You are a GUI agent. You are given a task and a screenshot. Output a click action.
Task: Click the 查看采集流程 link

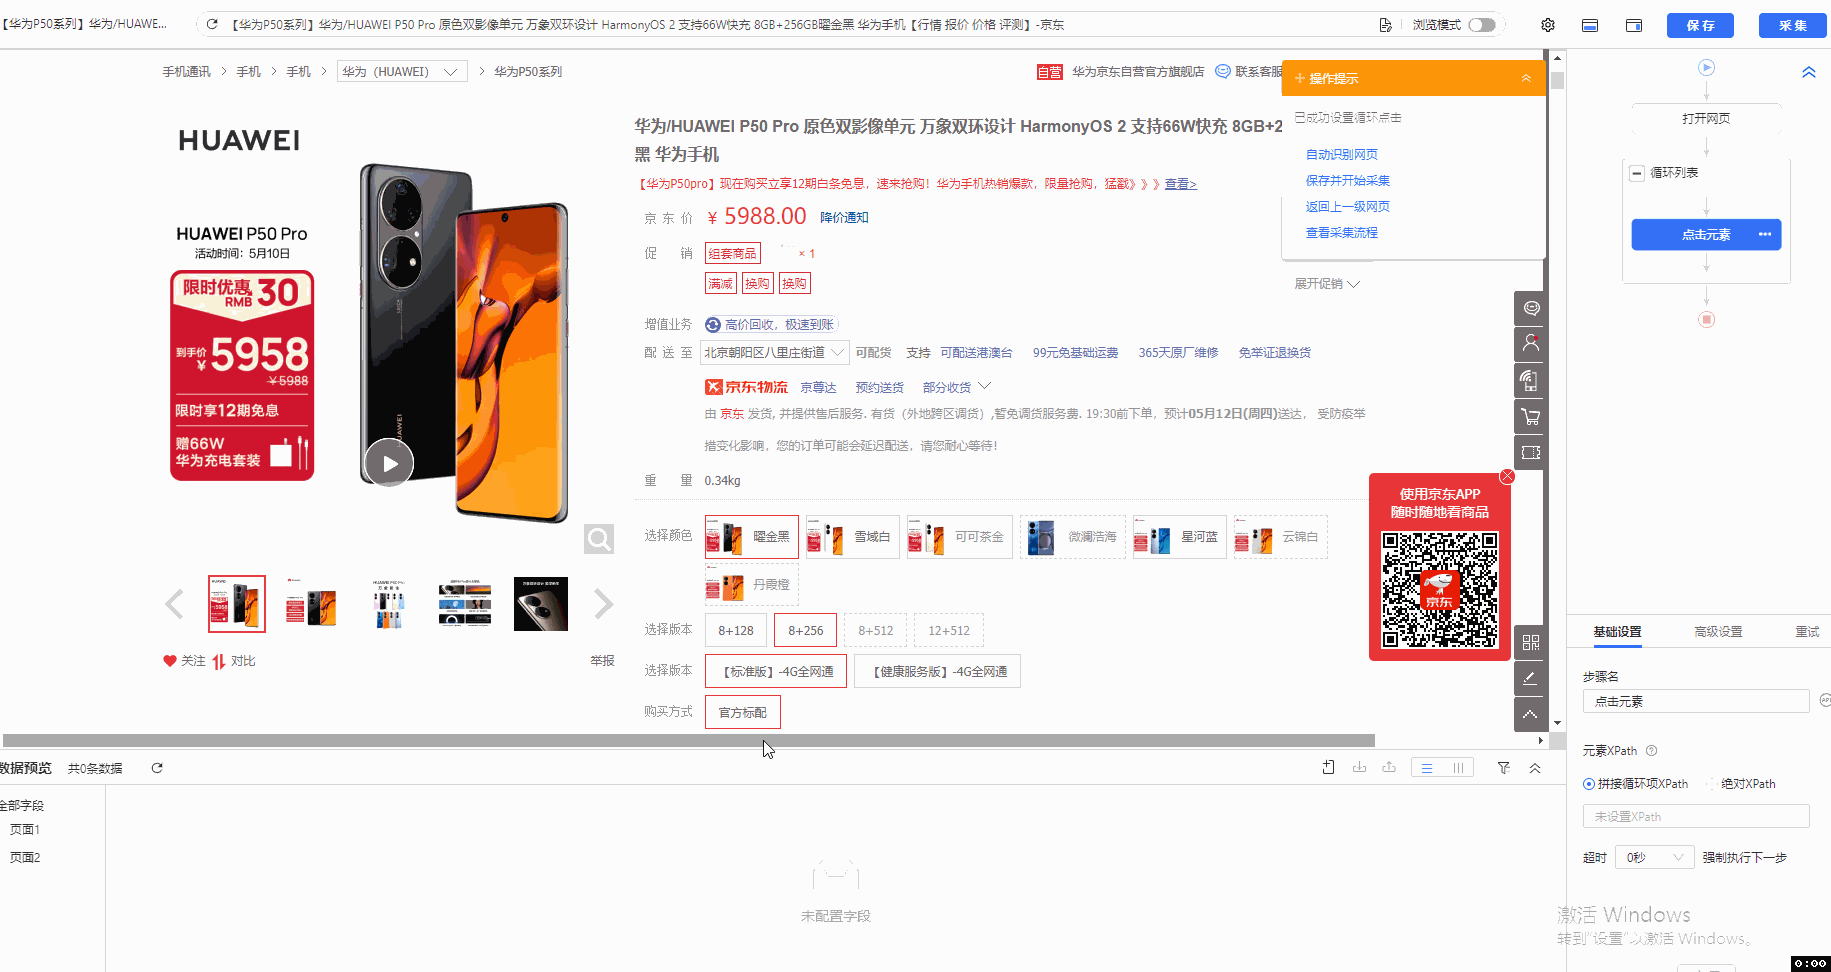(1342, 232)
